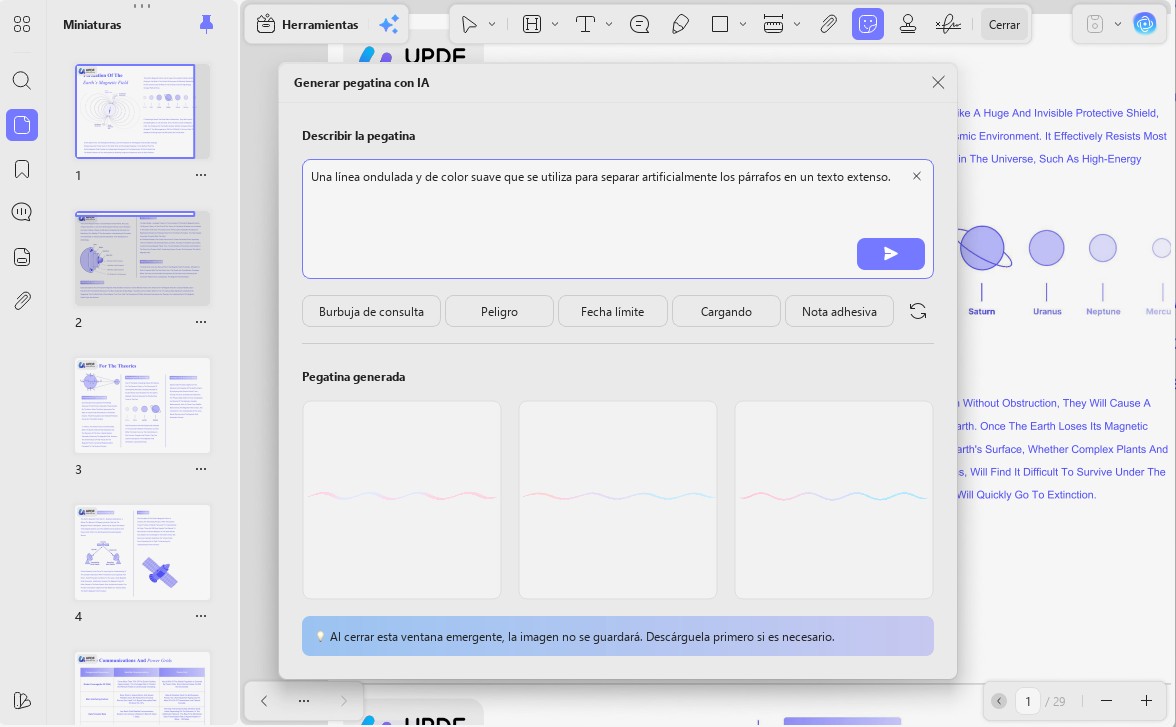Refresh the suggestion prompts
This screenshot has width=1176, height=727.
pyautogui.click(x=918, y=311)
